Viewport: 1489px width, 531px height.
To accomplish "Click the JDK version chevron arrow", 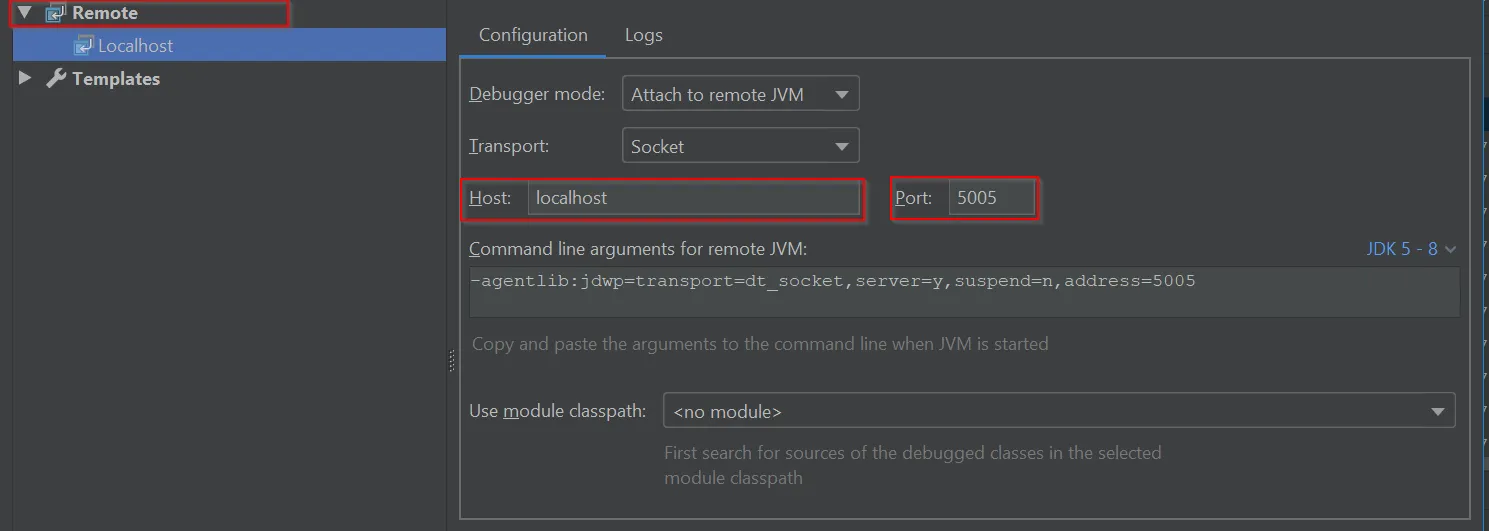I will pos(1450,250).
